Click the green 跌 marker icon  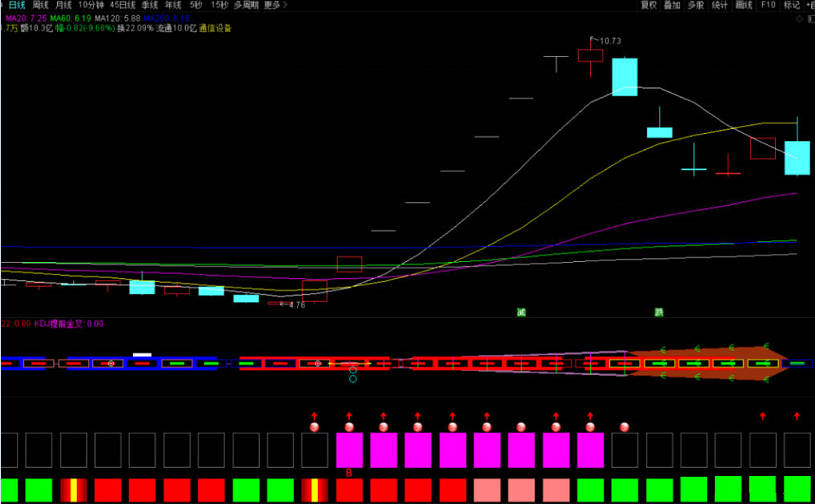tap(659, 312)
